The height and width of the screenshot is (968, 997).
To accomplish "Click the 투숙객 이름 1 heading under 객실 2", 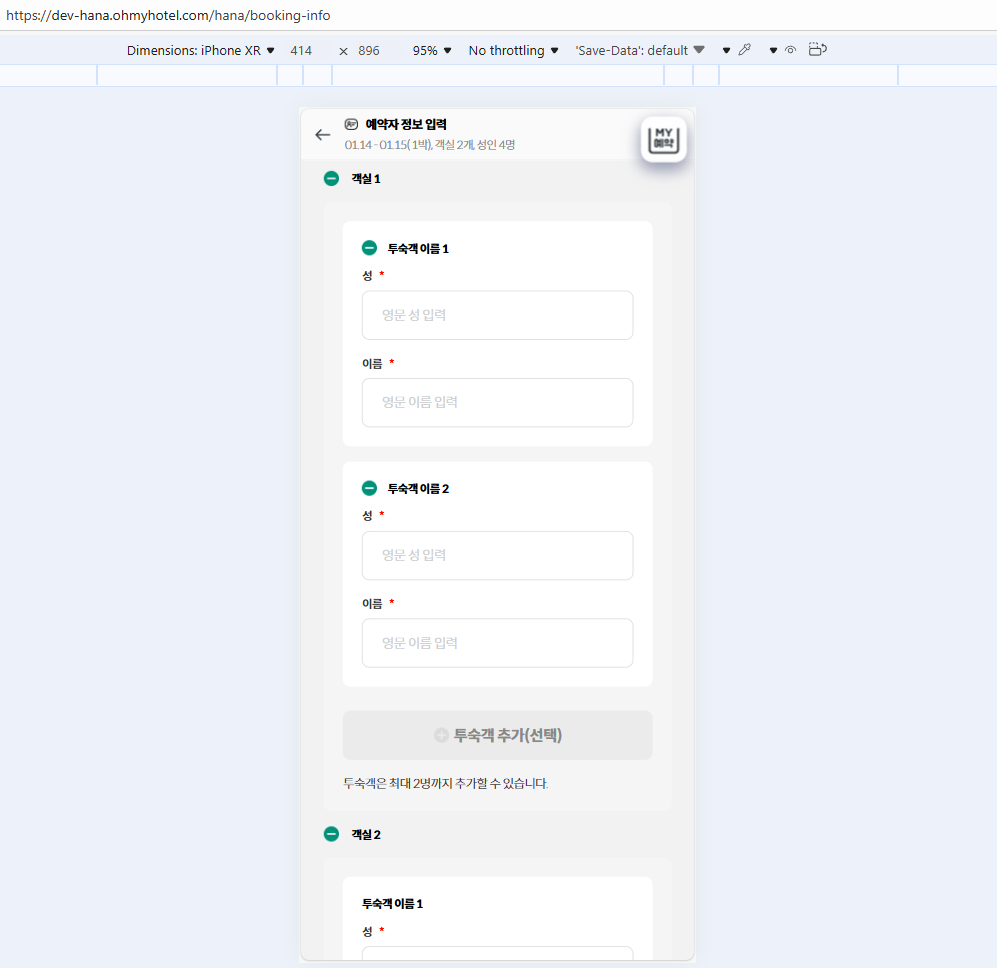I will (x=392, y=903).
